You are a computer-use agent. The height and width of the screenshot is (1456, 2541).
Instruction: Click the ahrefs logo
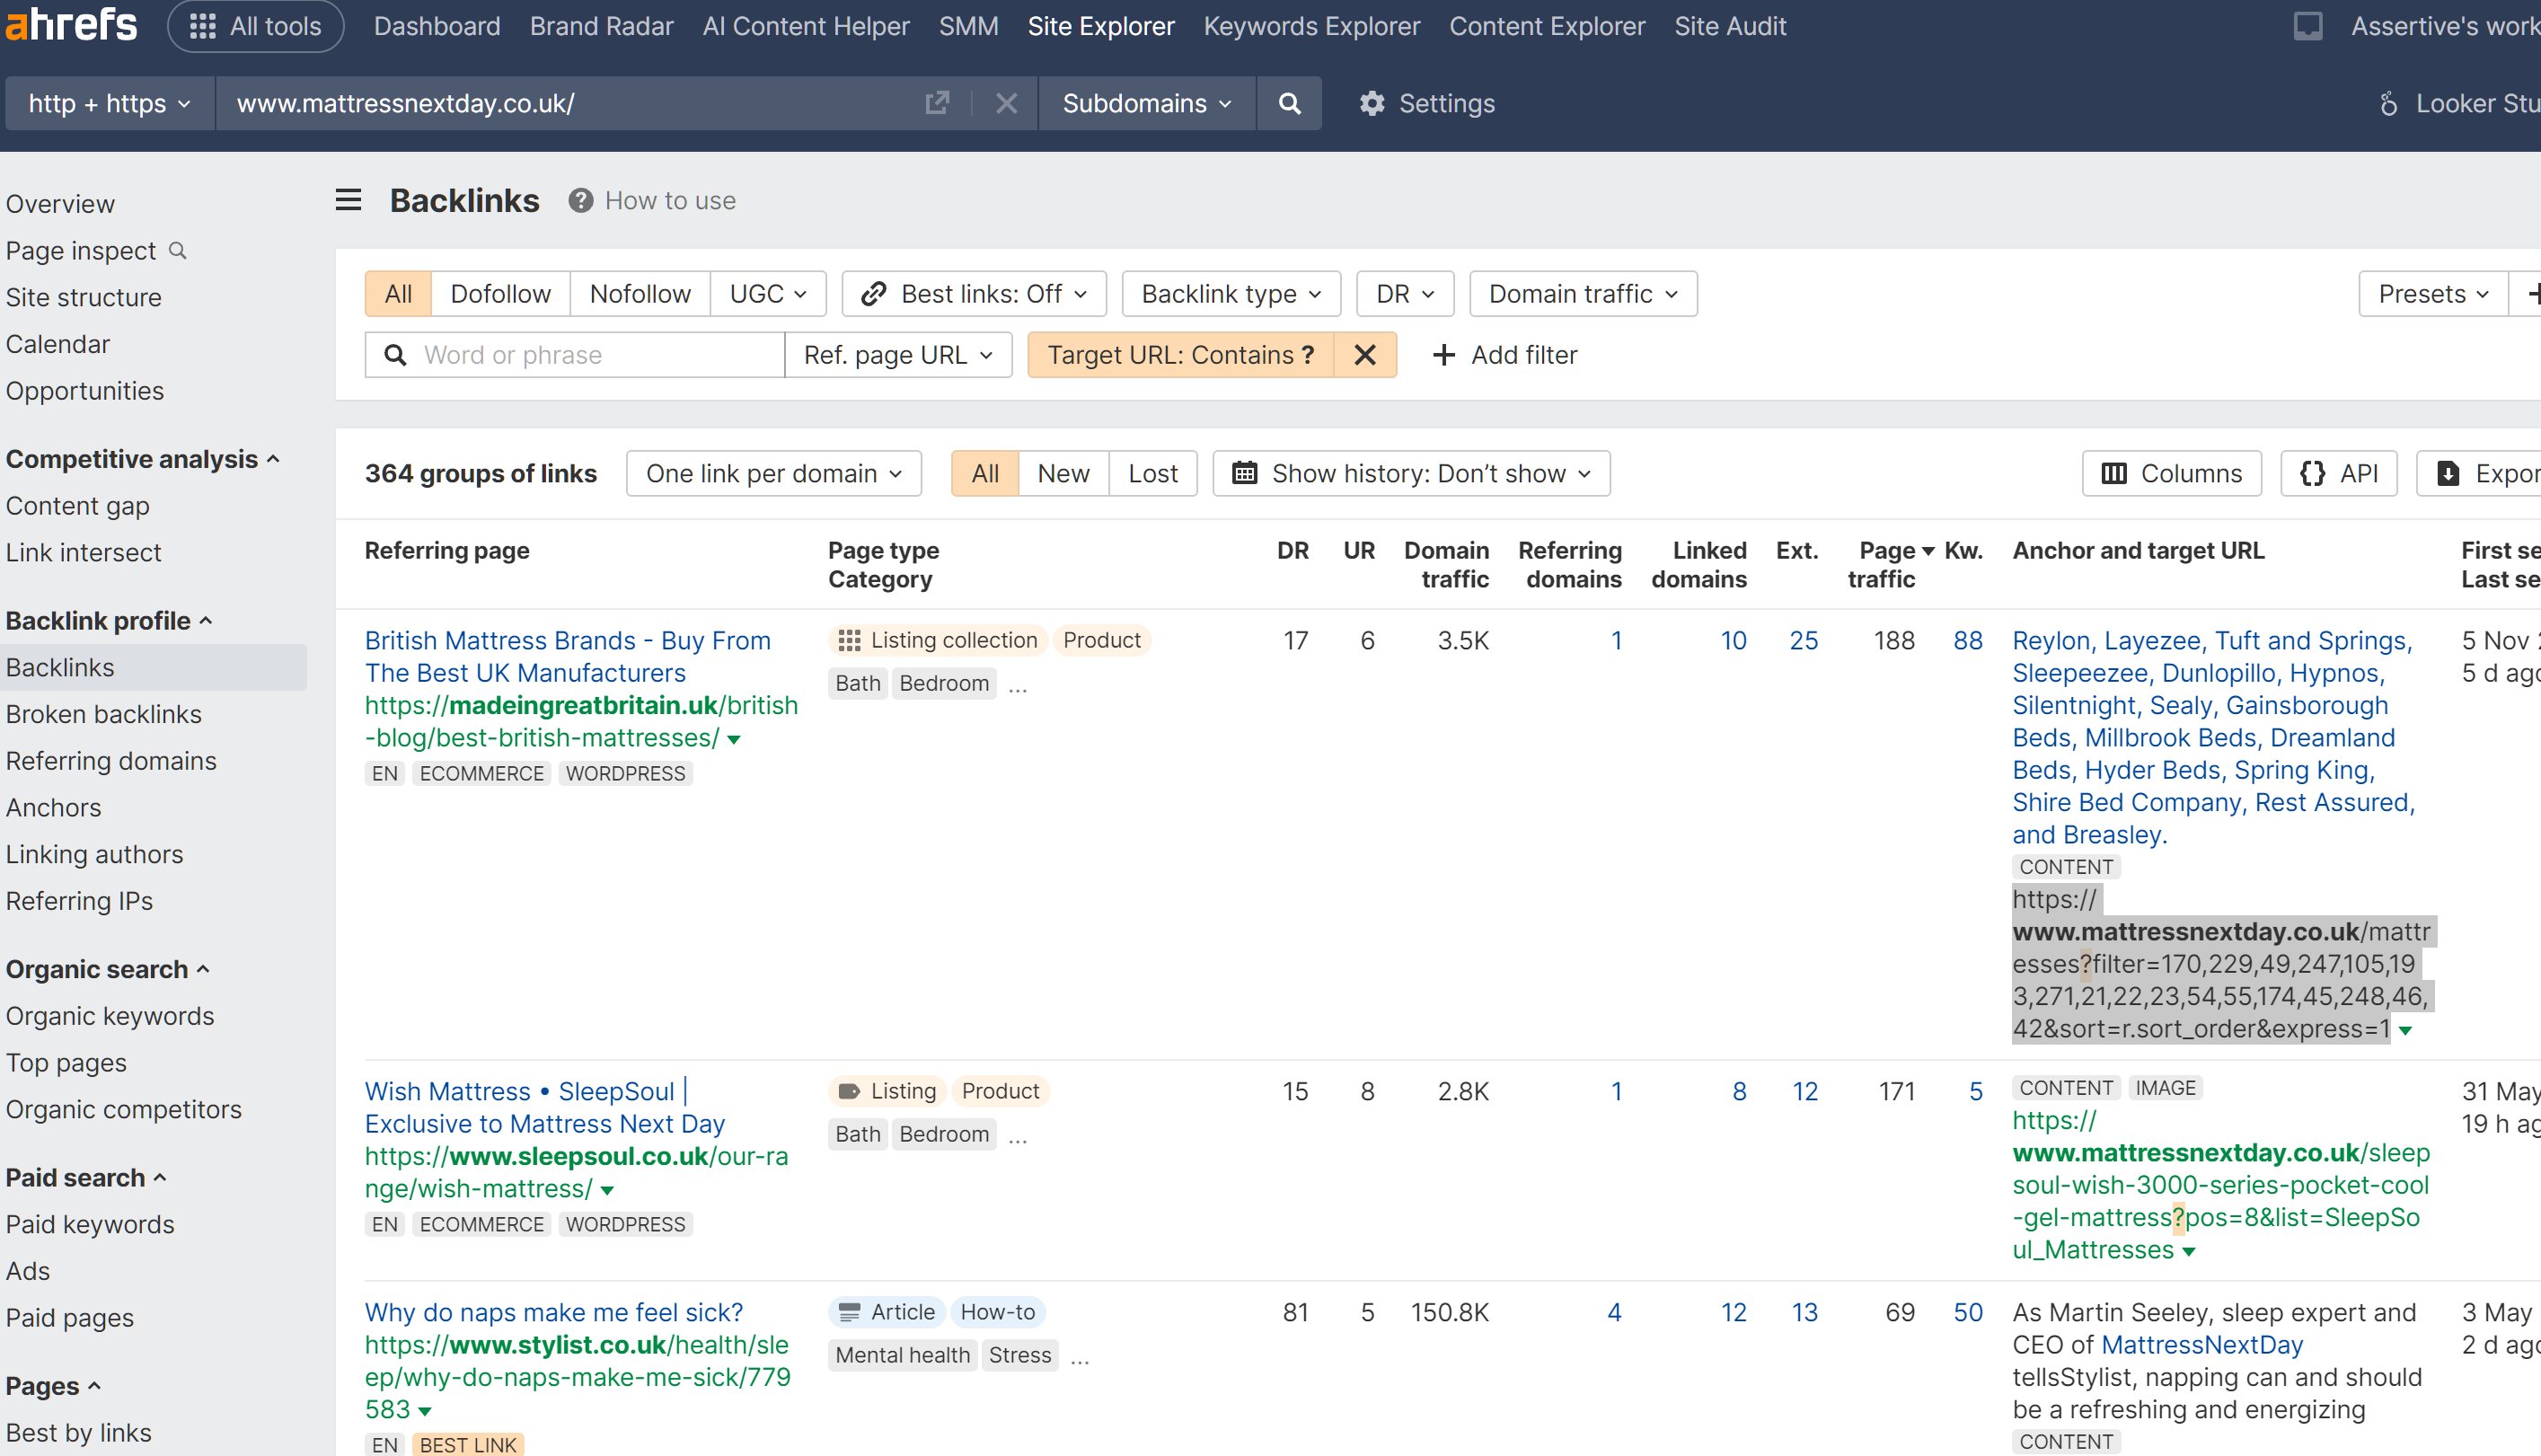(x=70, y=25)
